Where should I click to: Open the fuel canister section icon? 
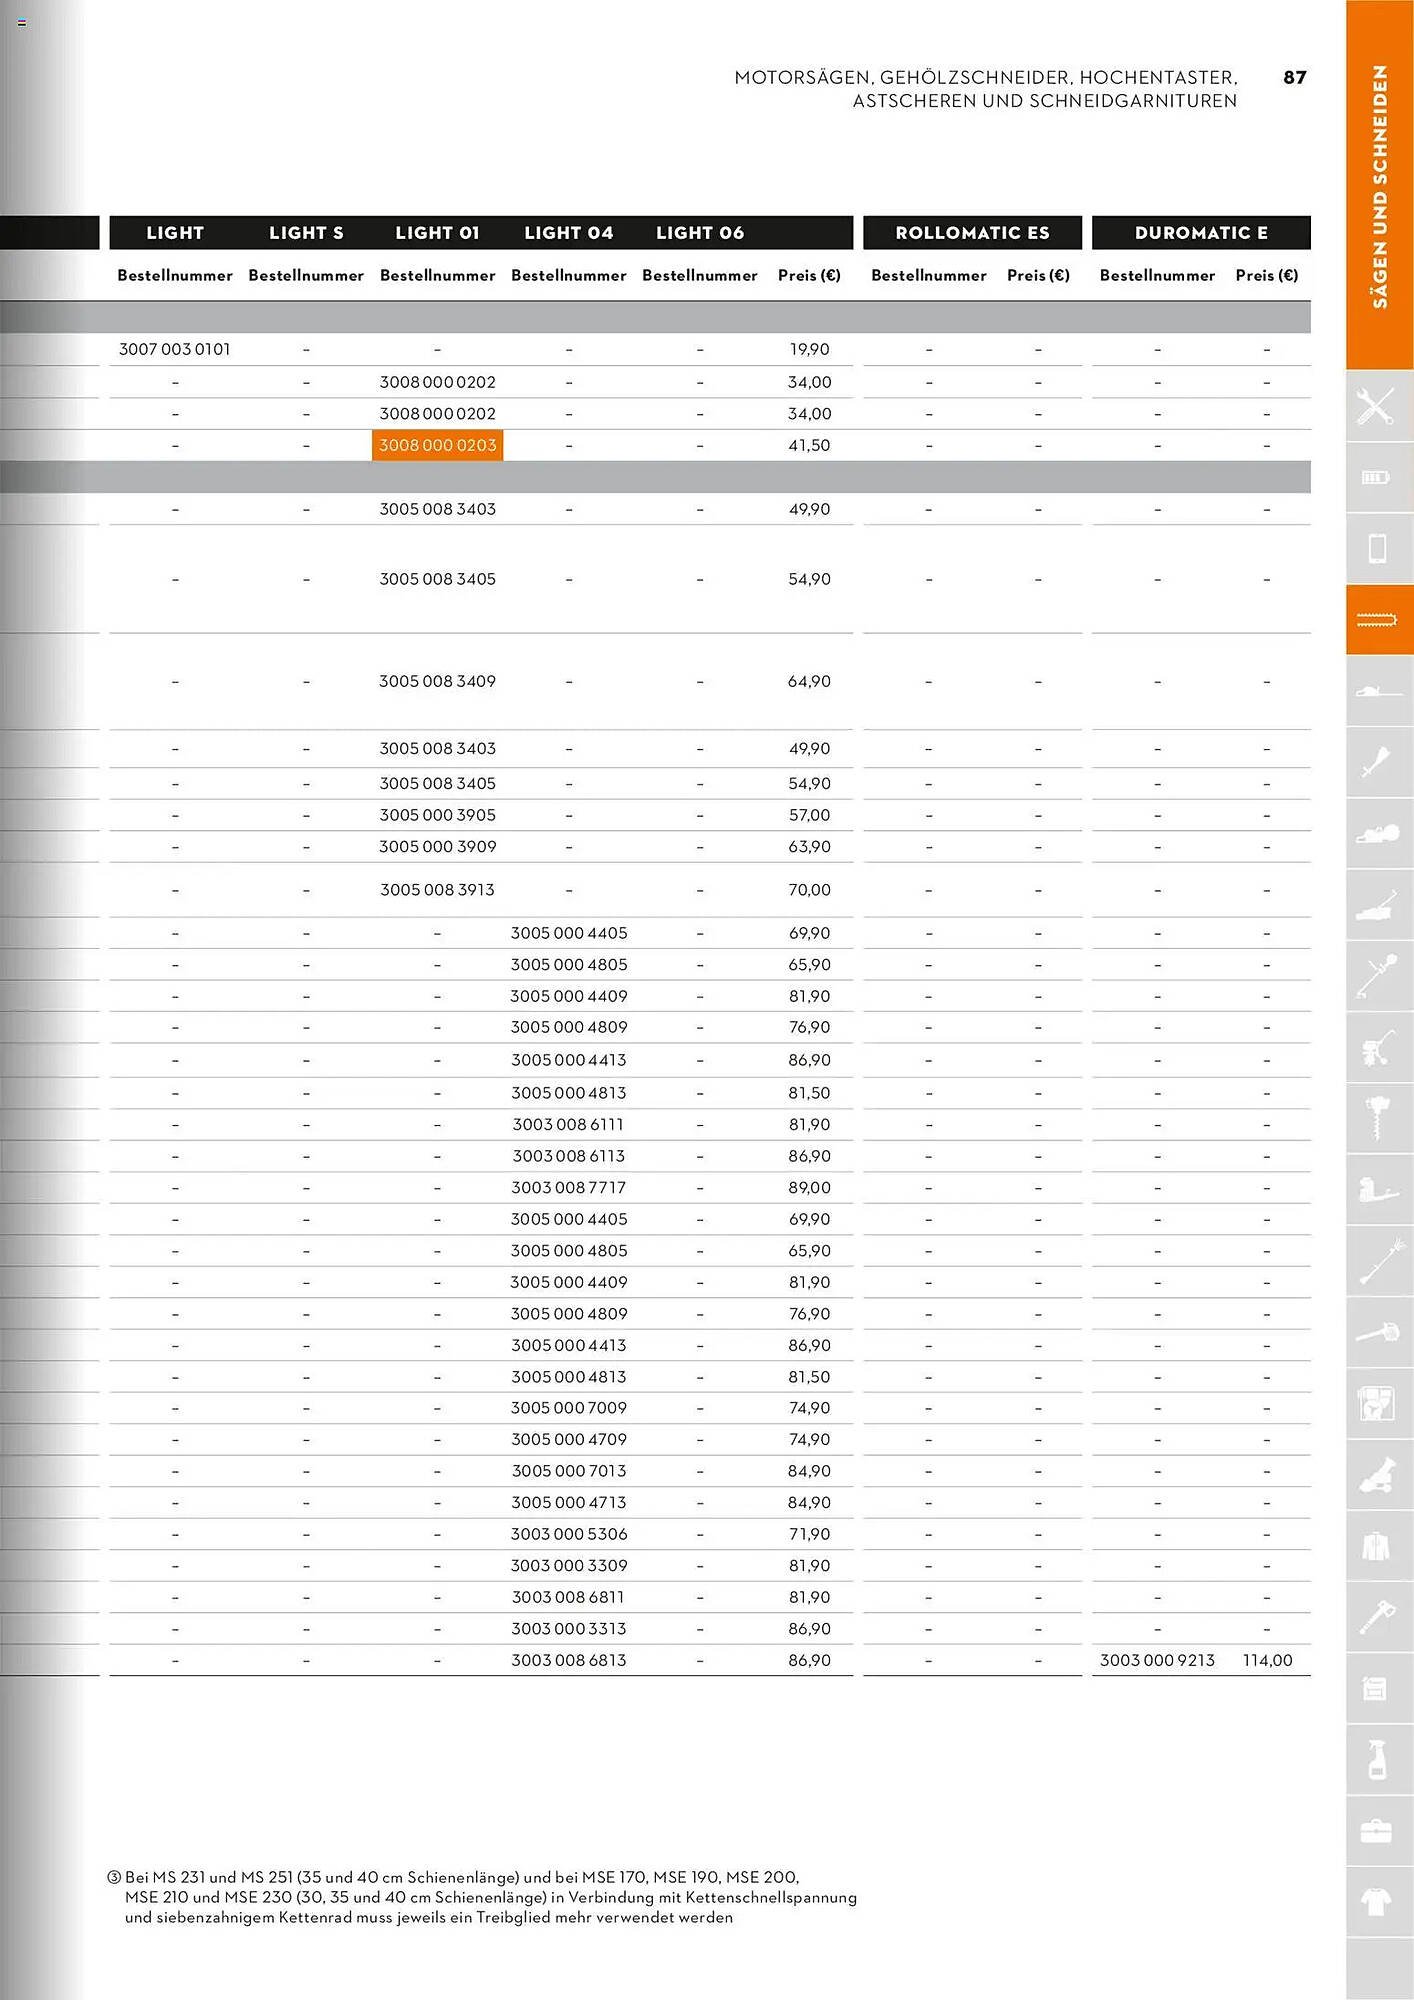coord(1379,1689)
